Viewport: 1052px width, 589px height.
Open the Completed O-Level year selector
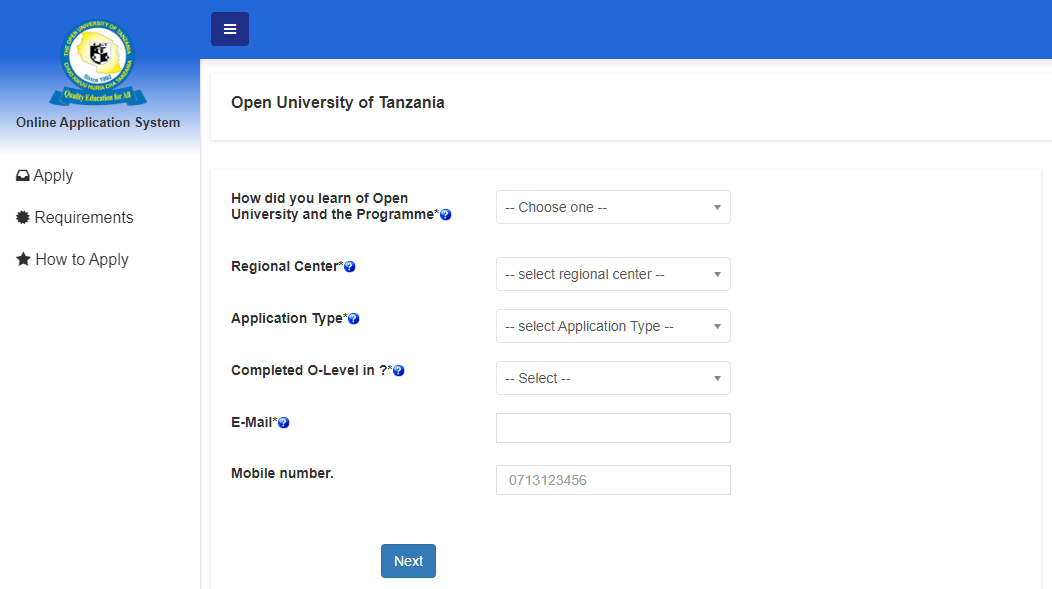[613, 378]
